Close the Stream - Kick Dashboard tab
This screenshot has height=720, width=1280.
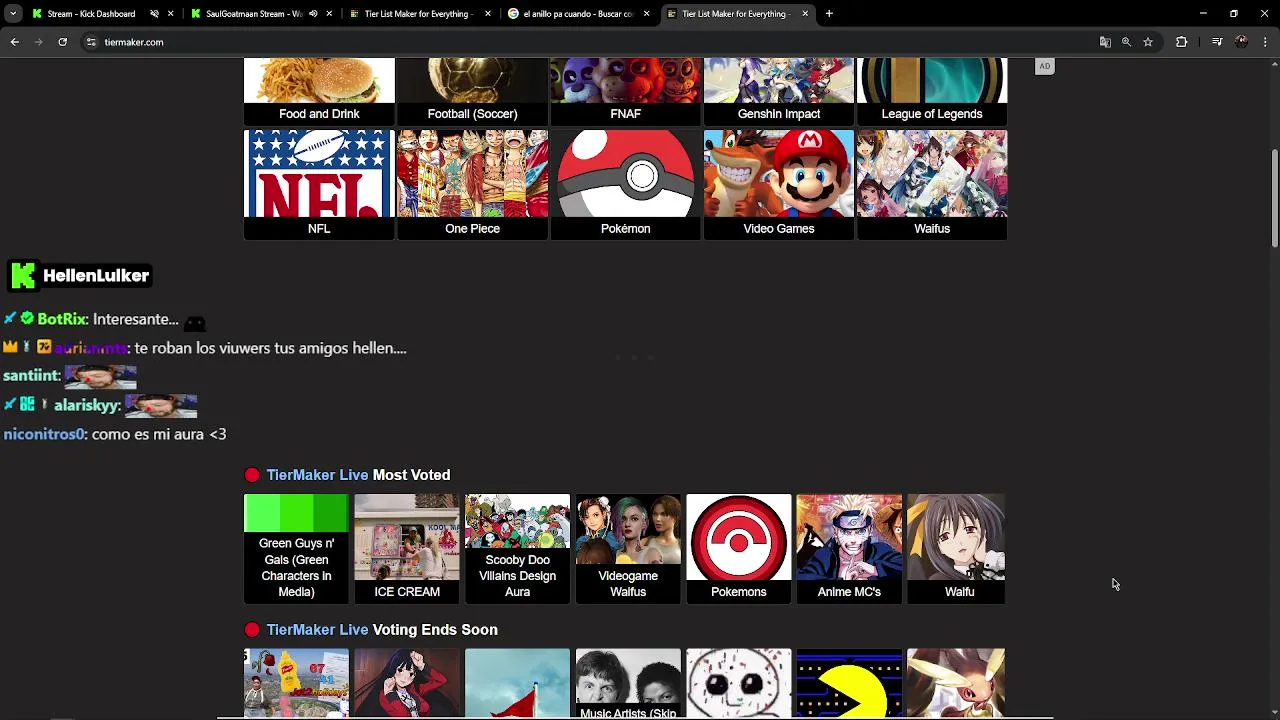coord(171,14)
